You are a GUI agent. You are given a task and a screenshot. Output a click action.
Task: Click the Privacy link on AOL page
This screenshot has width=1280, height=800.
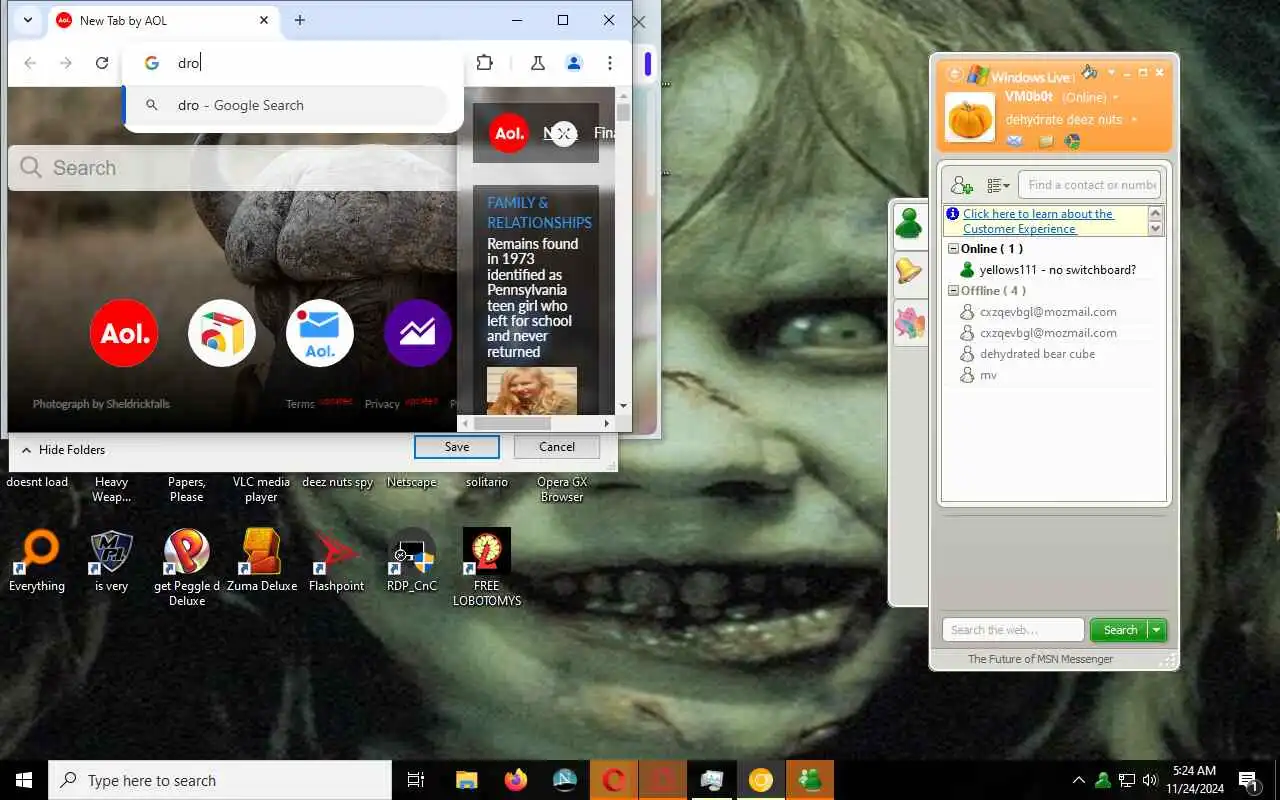[x=382, y=404]
